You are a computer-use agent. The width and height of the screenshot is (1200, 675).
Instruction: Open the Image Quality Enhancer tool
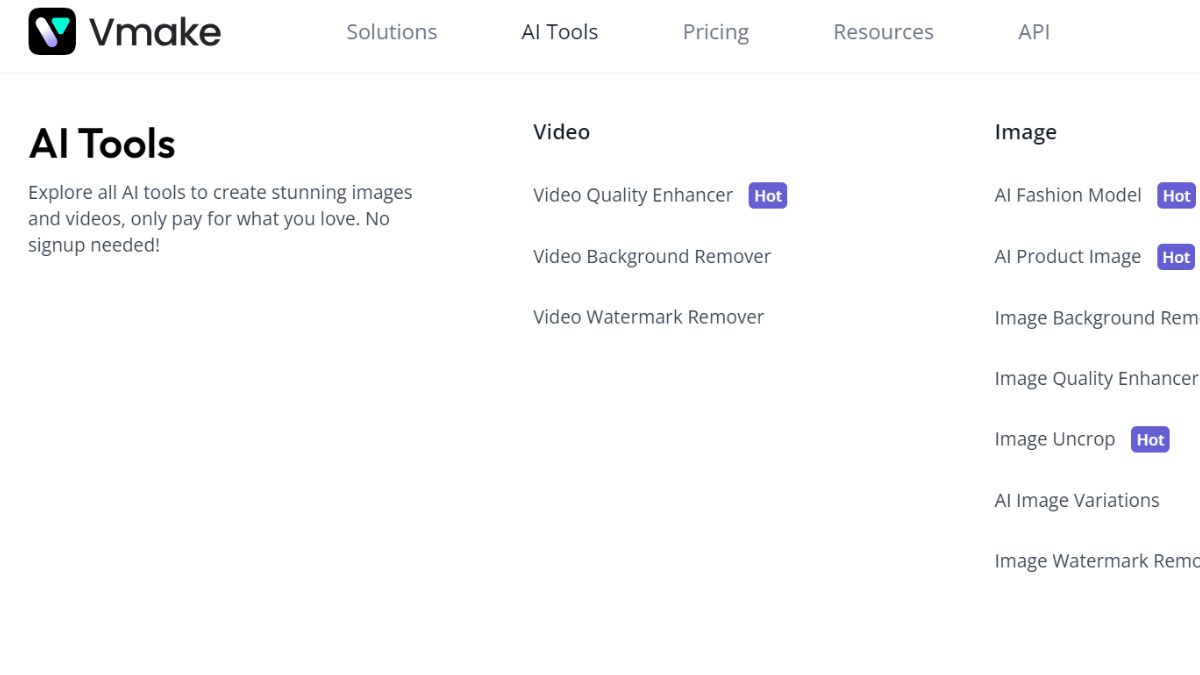point(1096,378)
